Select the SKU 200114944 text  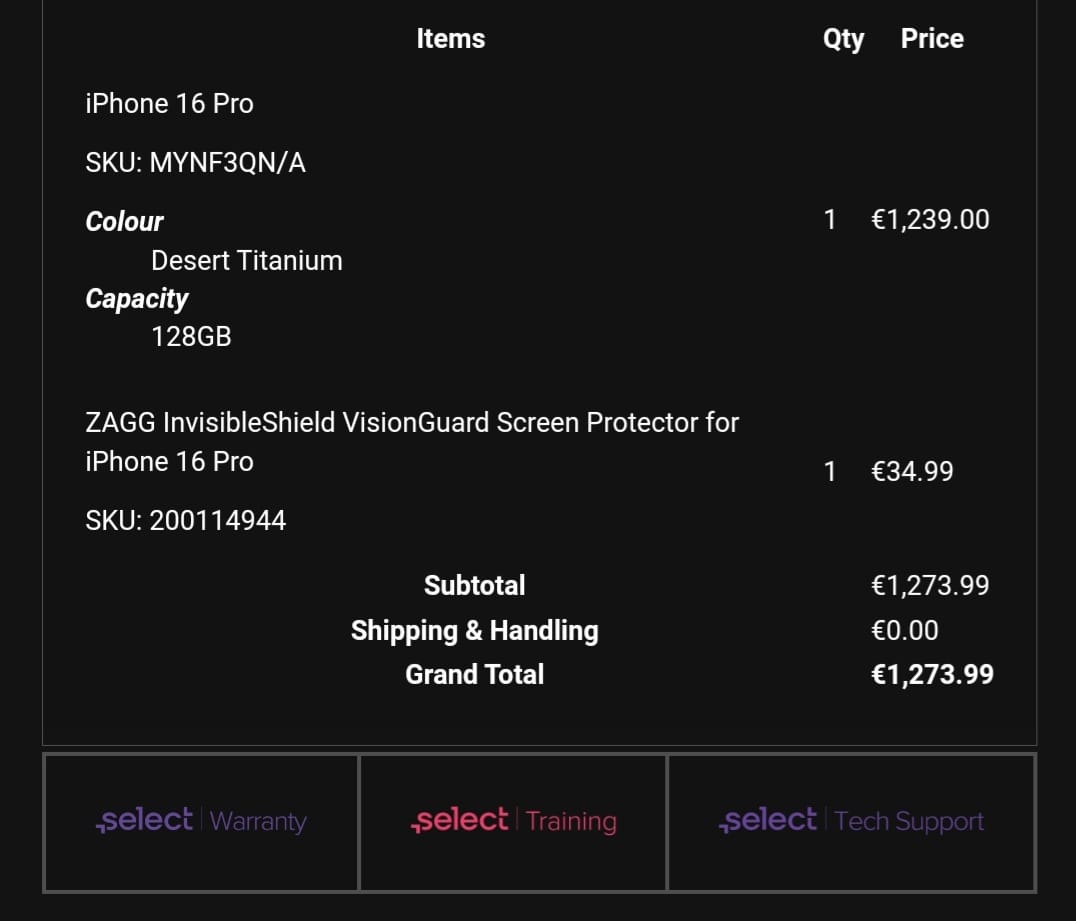coord(185,520)
